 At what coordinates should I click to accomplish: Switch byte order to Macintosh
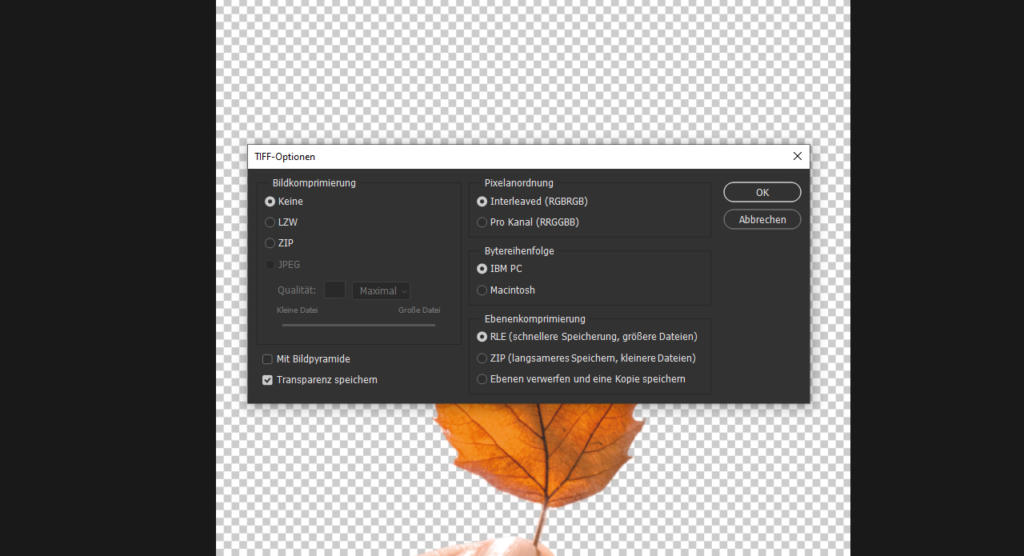click(x=483, y=290)
